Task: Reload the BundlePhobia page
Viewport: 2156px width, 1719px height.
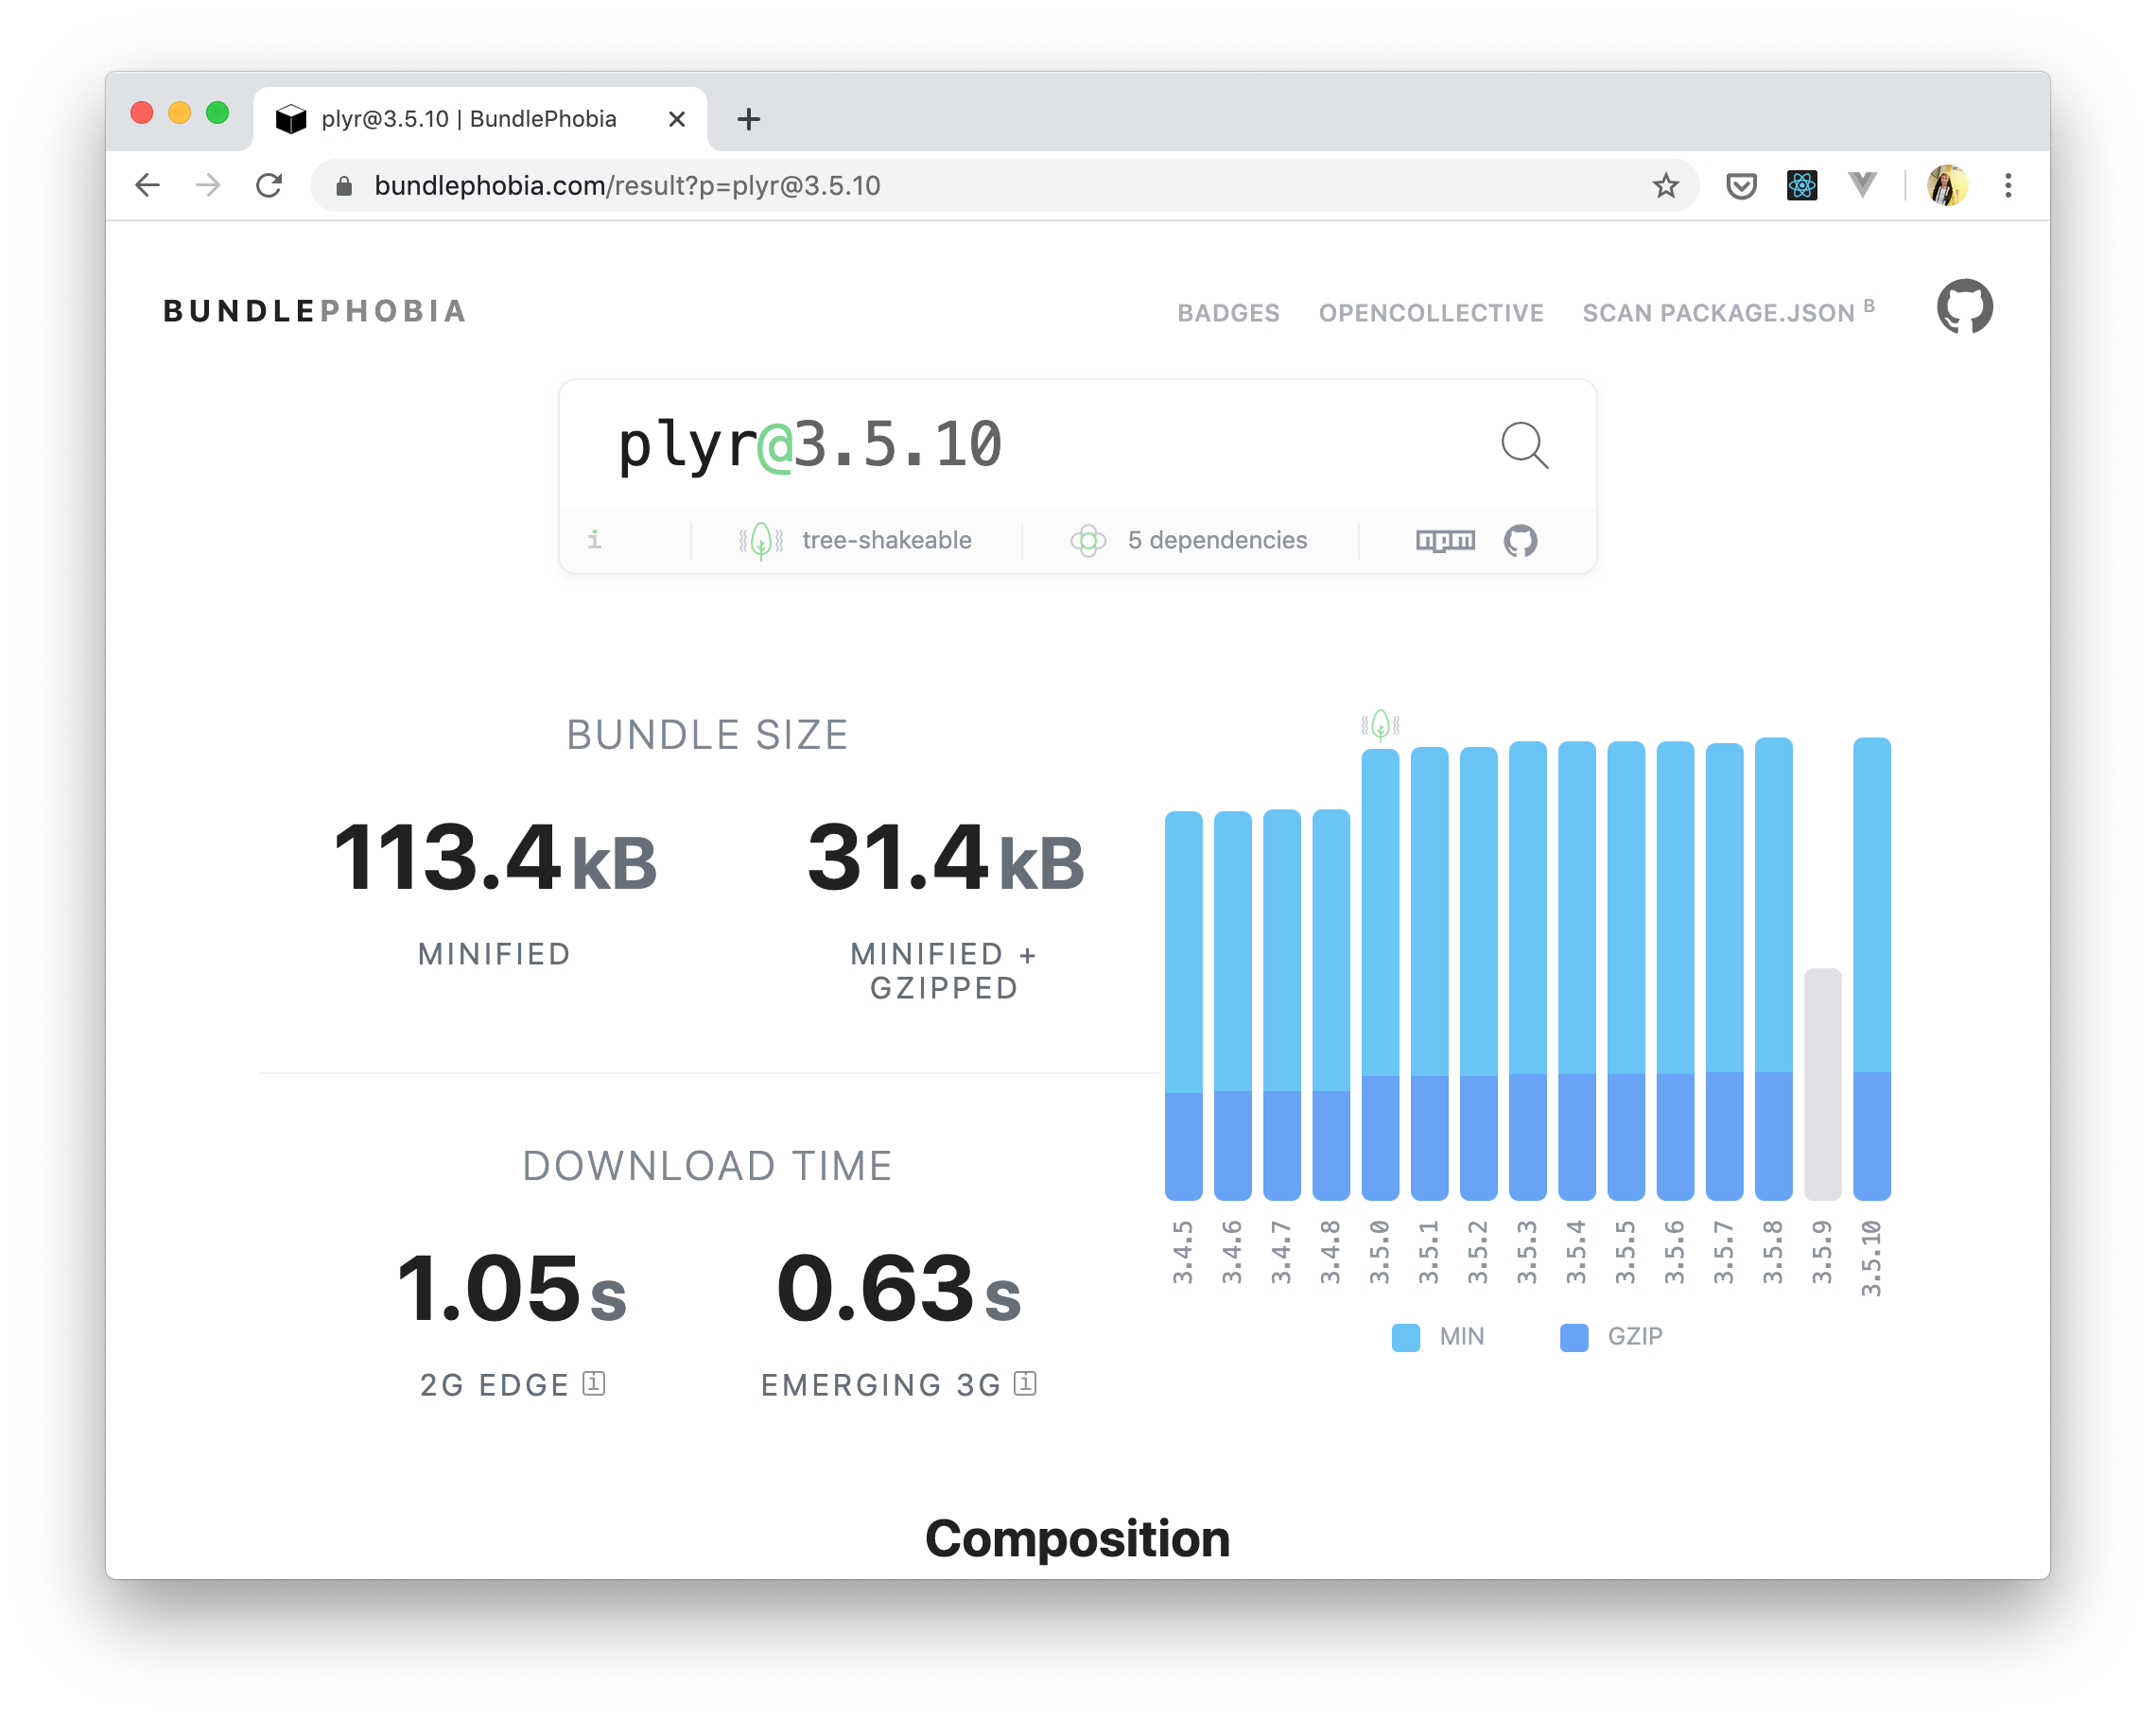Action: [x=269, y=185]
